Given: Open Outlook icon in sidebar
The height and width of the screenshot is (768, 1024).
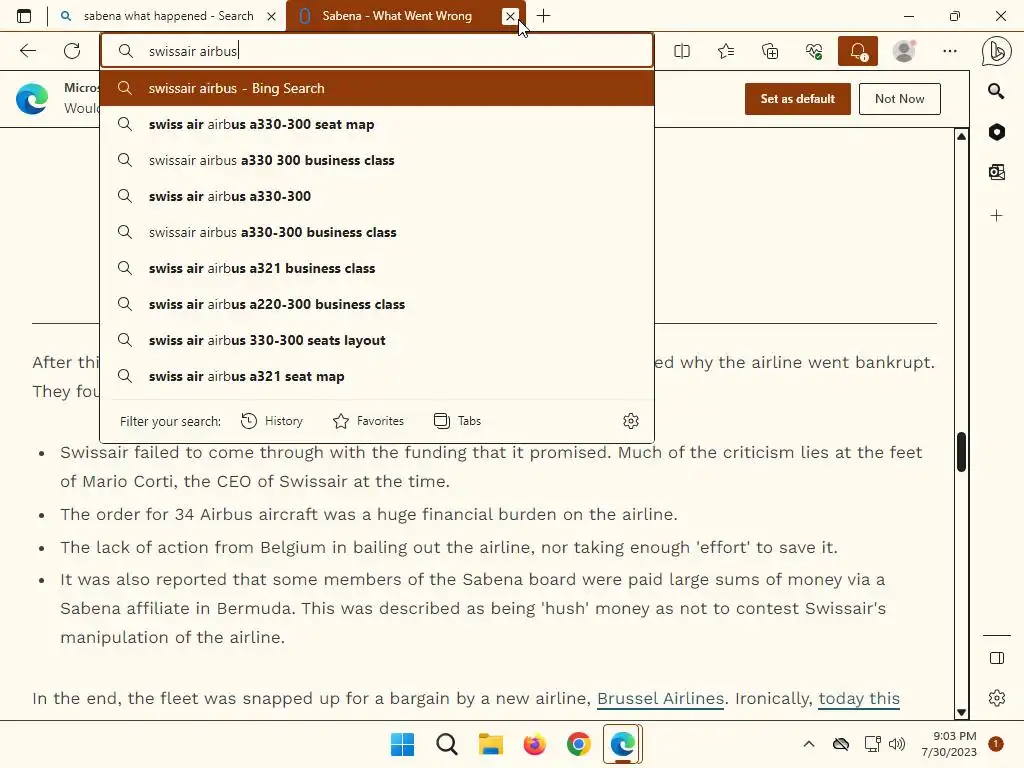Looking at the screenshot, I should pyautogui.click(x=997, y=172).
